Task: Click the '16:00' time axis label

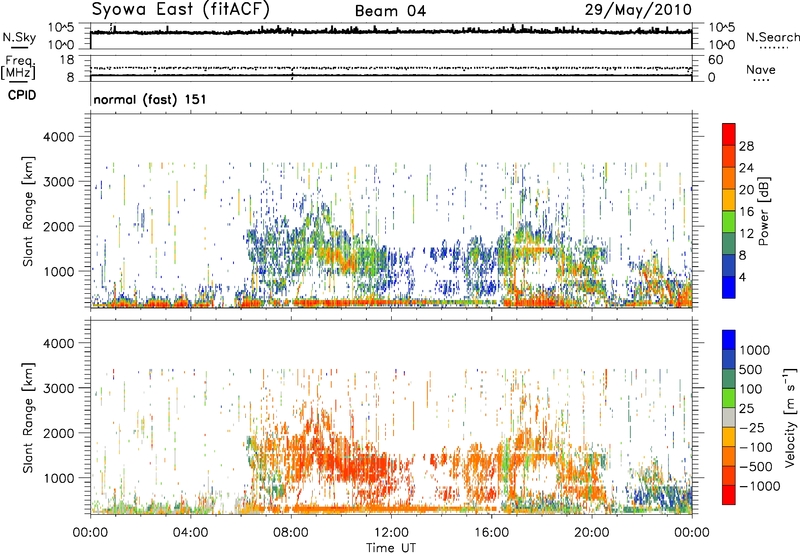Action: pyautogui.click(x=491, y=533)
